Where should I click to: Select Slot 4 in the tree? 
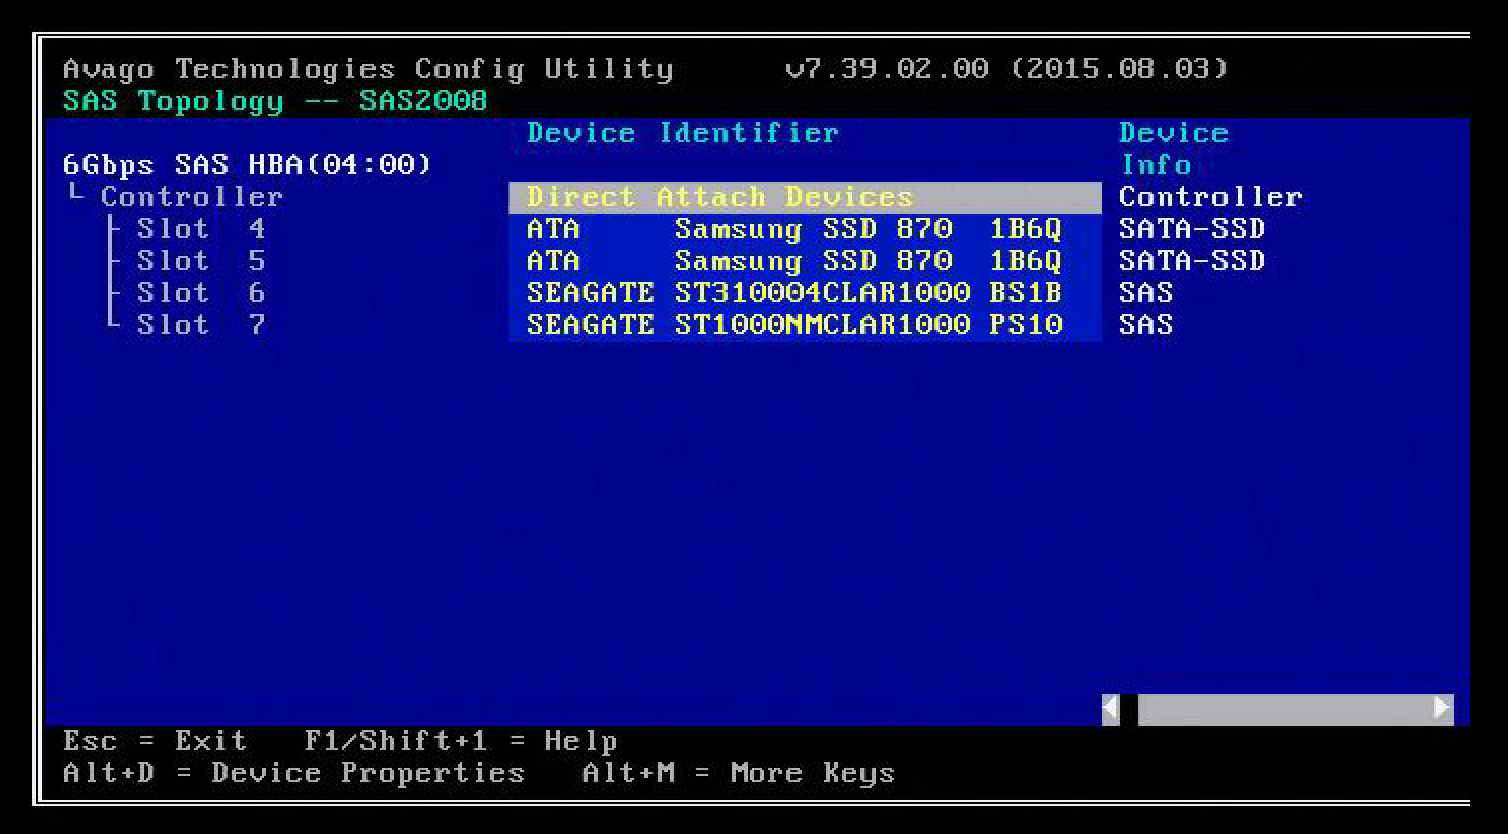point(201,229)
